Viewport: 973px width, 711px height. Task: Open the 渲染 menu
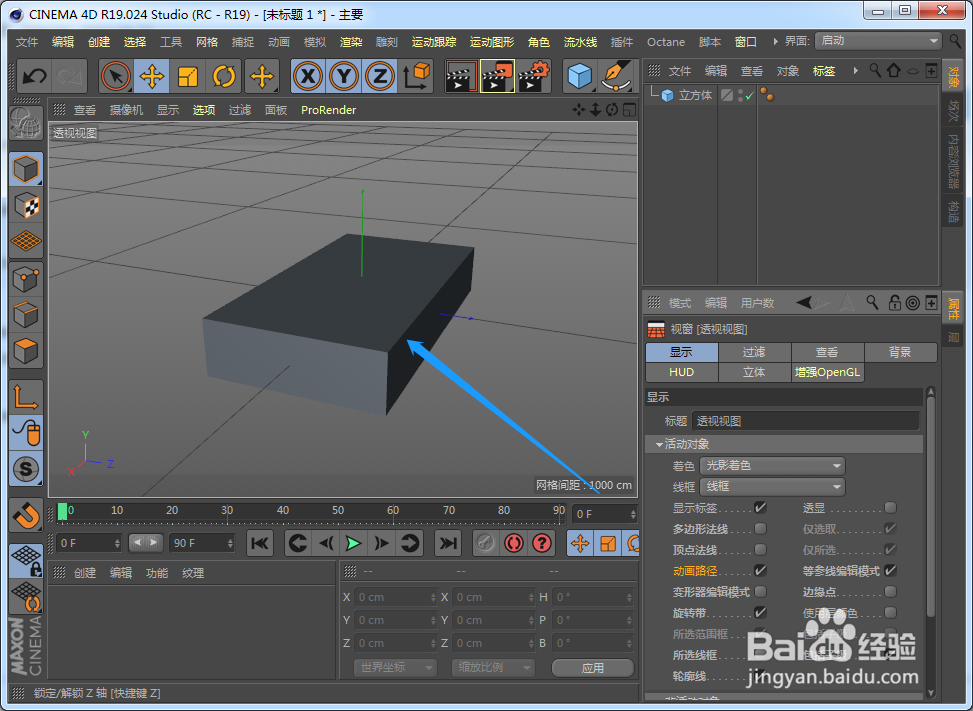click(x=351, y=42)
